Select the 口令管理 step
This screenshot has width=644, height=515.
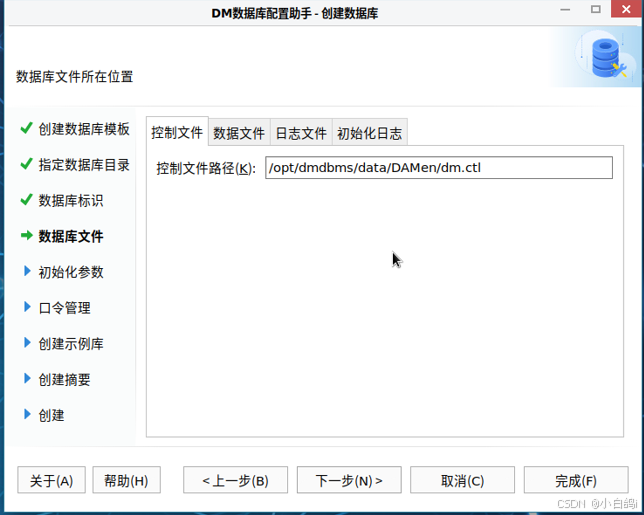point(64,308)
